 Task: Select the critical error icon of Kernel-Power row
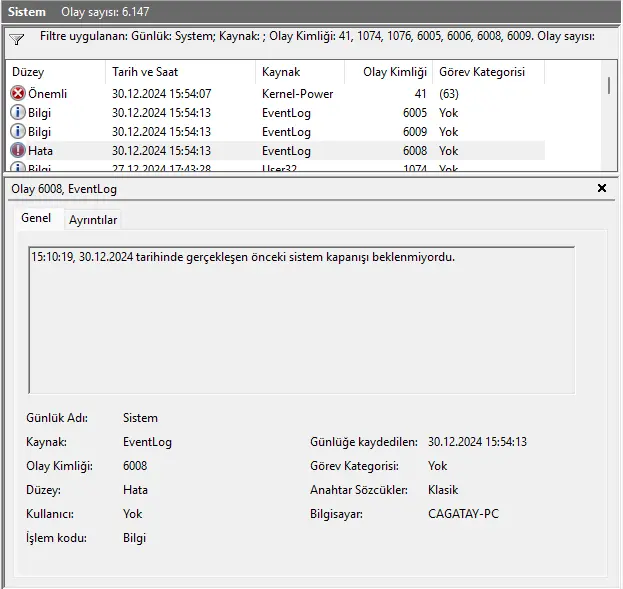pos(17,93)
